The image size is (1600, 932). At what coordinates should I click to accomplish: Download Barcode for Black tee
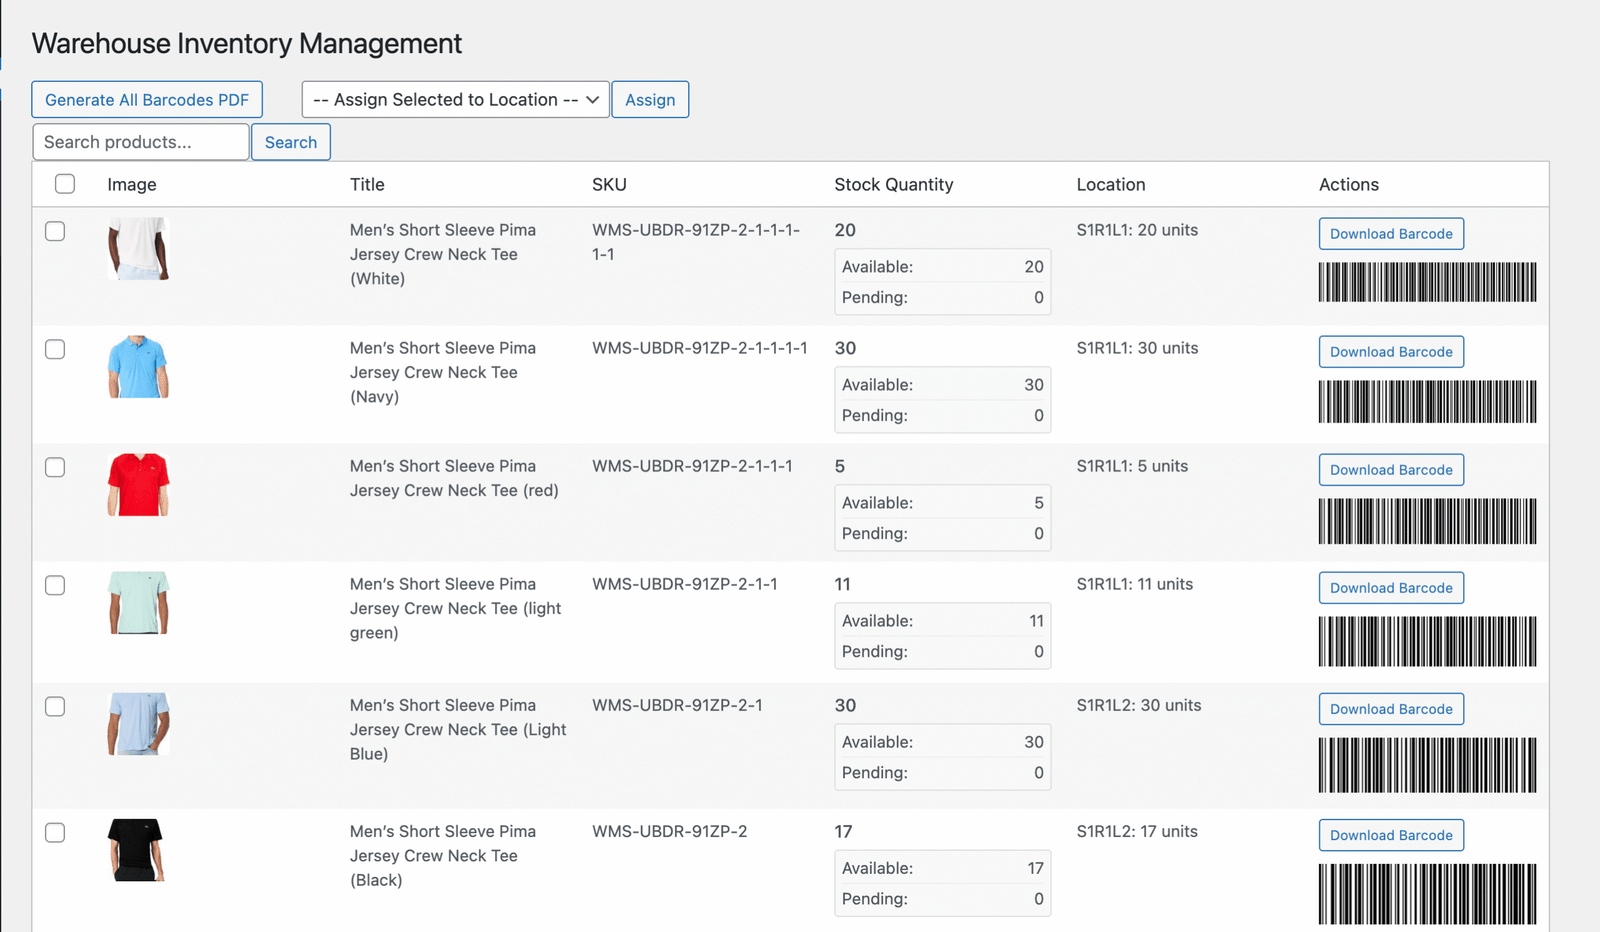1391,835
